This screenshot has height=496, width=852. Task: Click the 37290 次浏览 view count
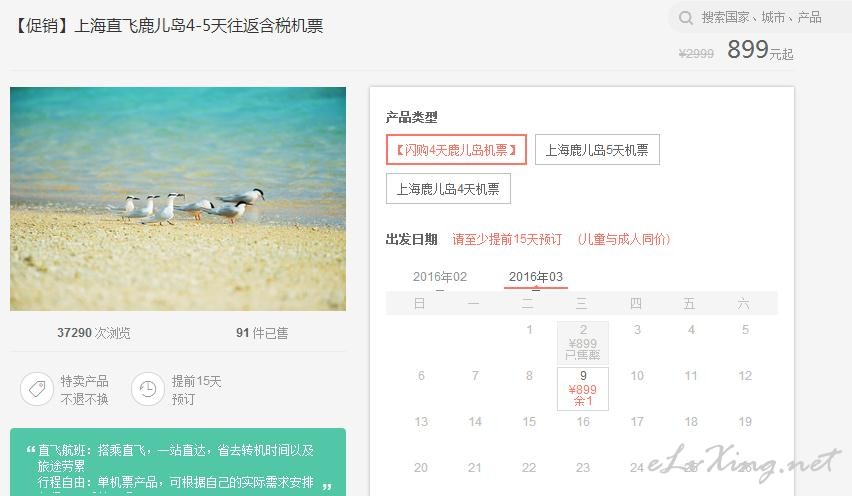(93, 333)
